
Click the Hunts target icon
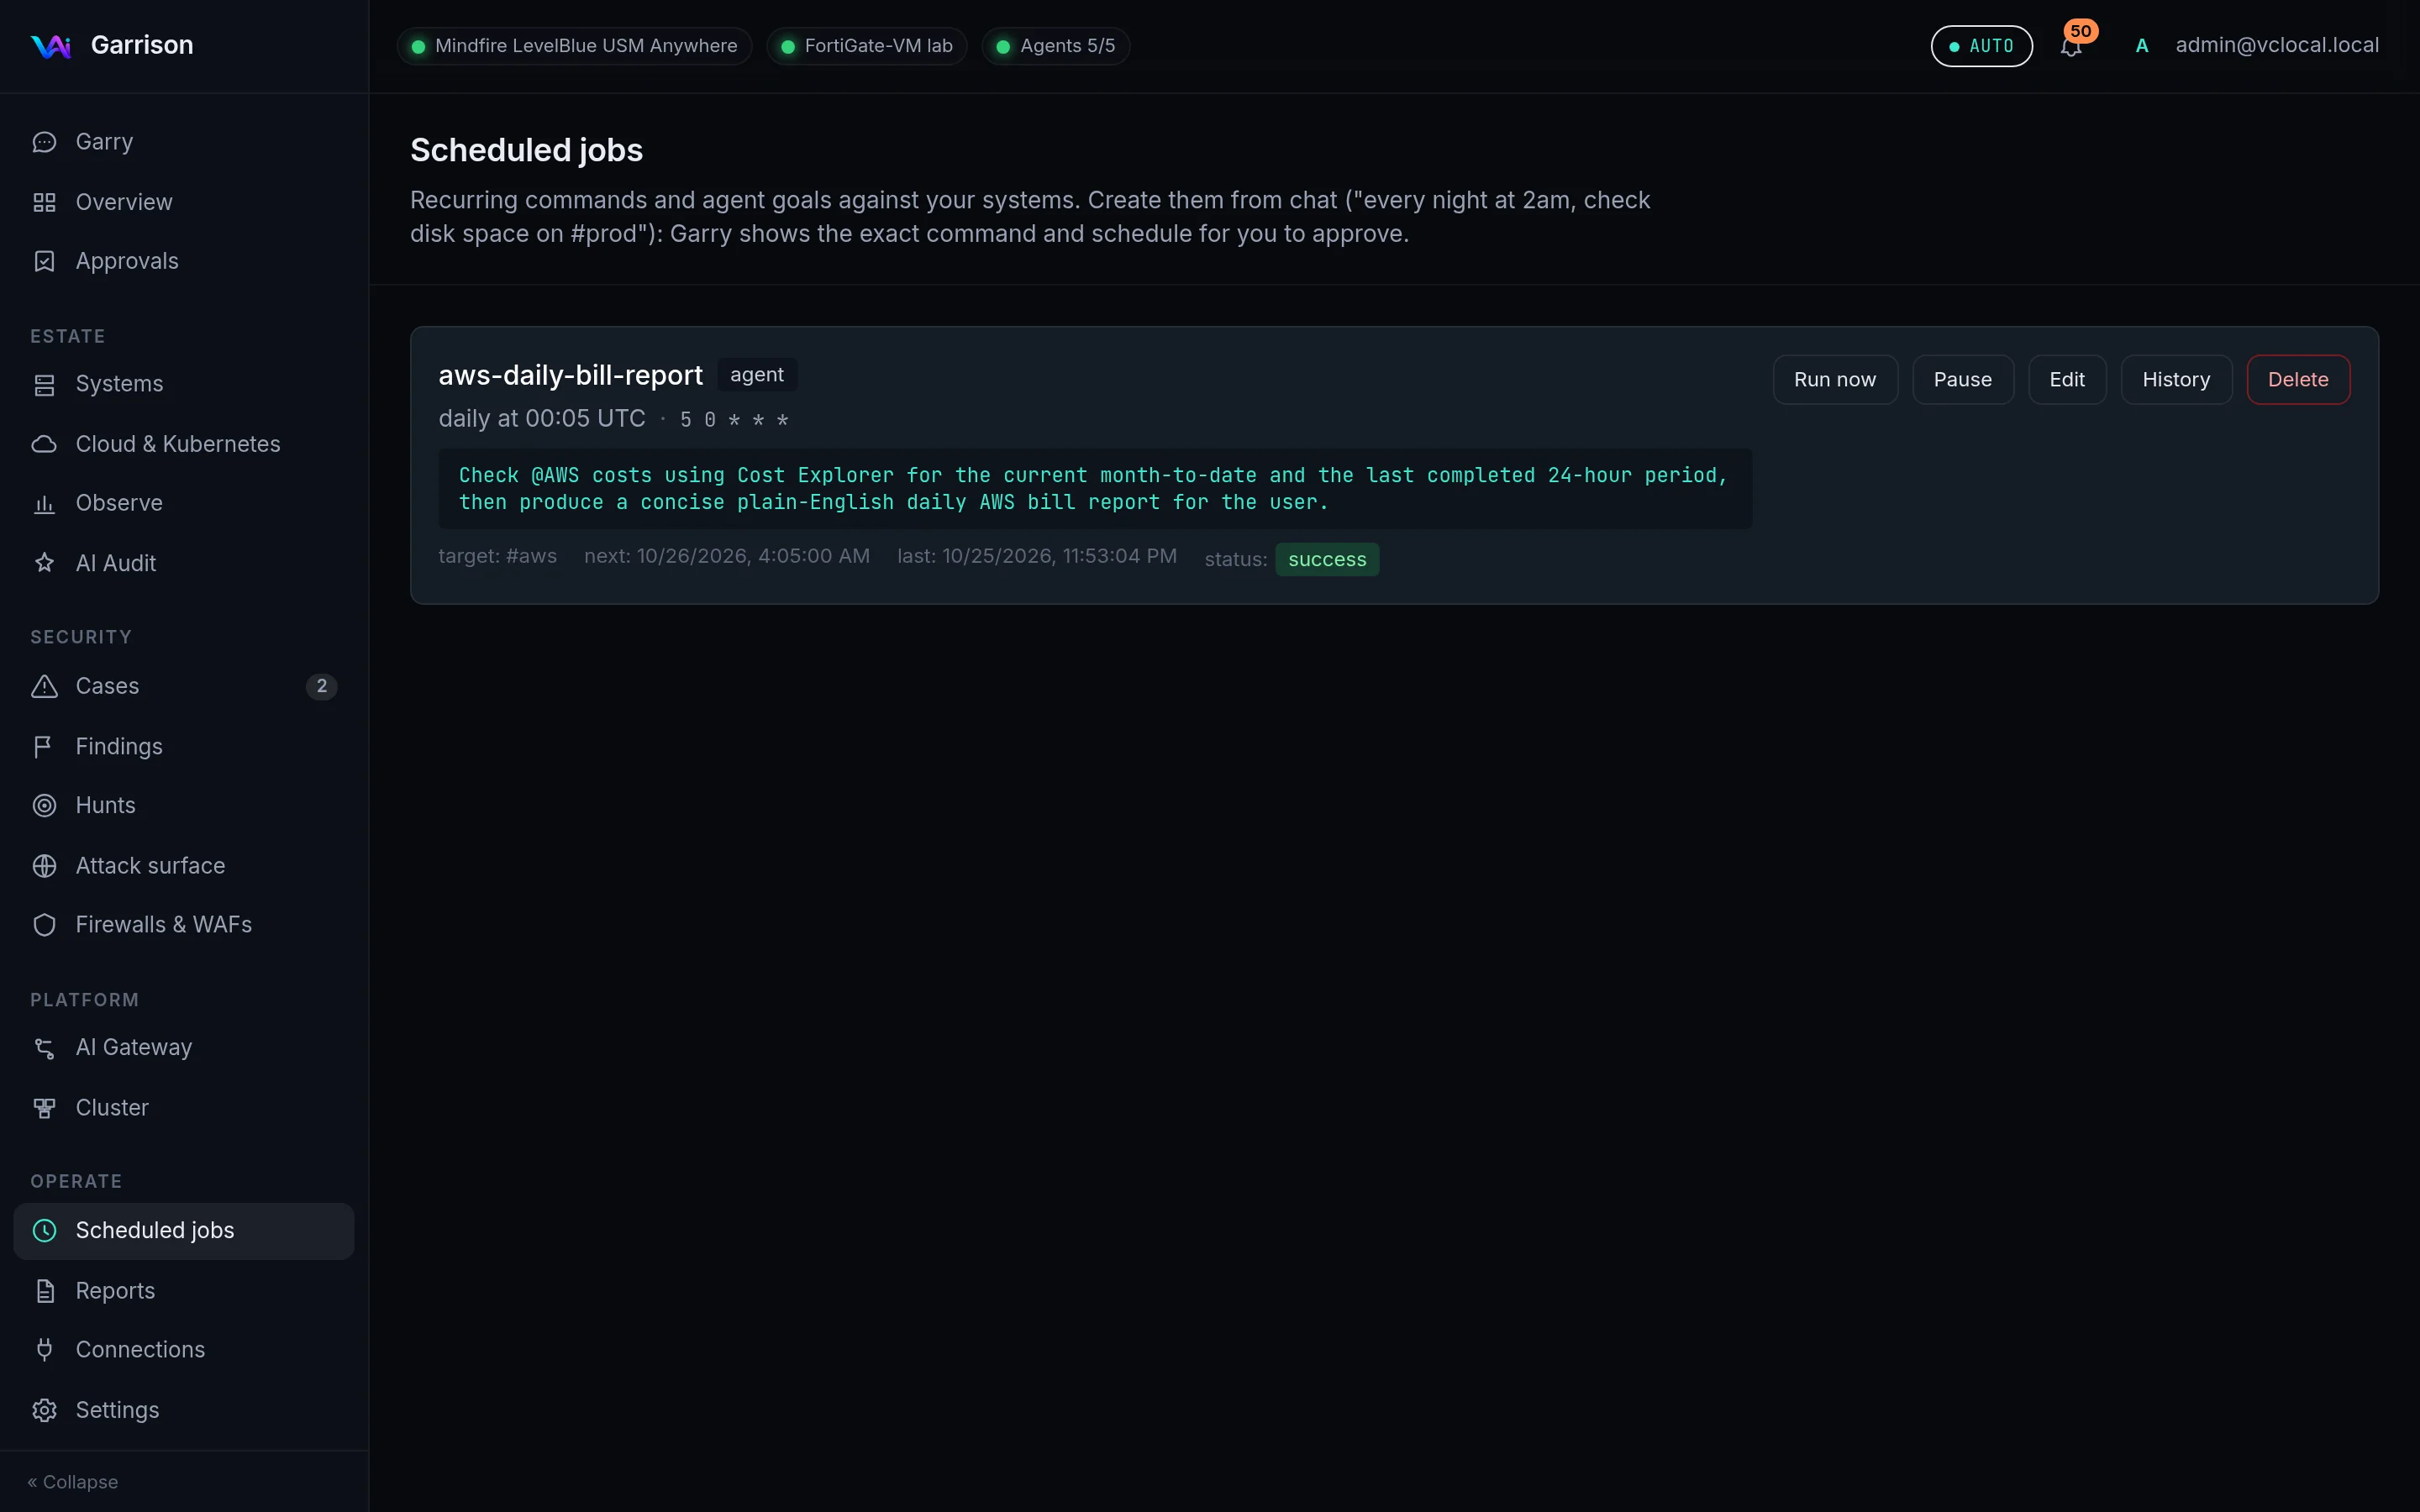(44, 805)
